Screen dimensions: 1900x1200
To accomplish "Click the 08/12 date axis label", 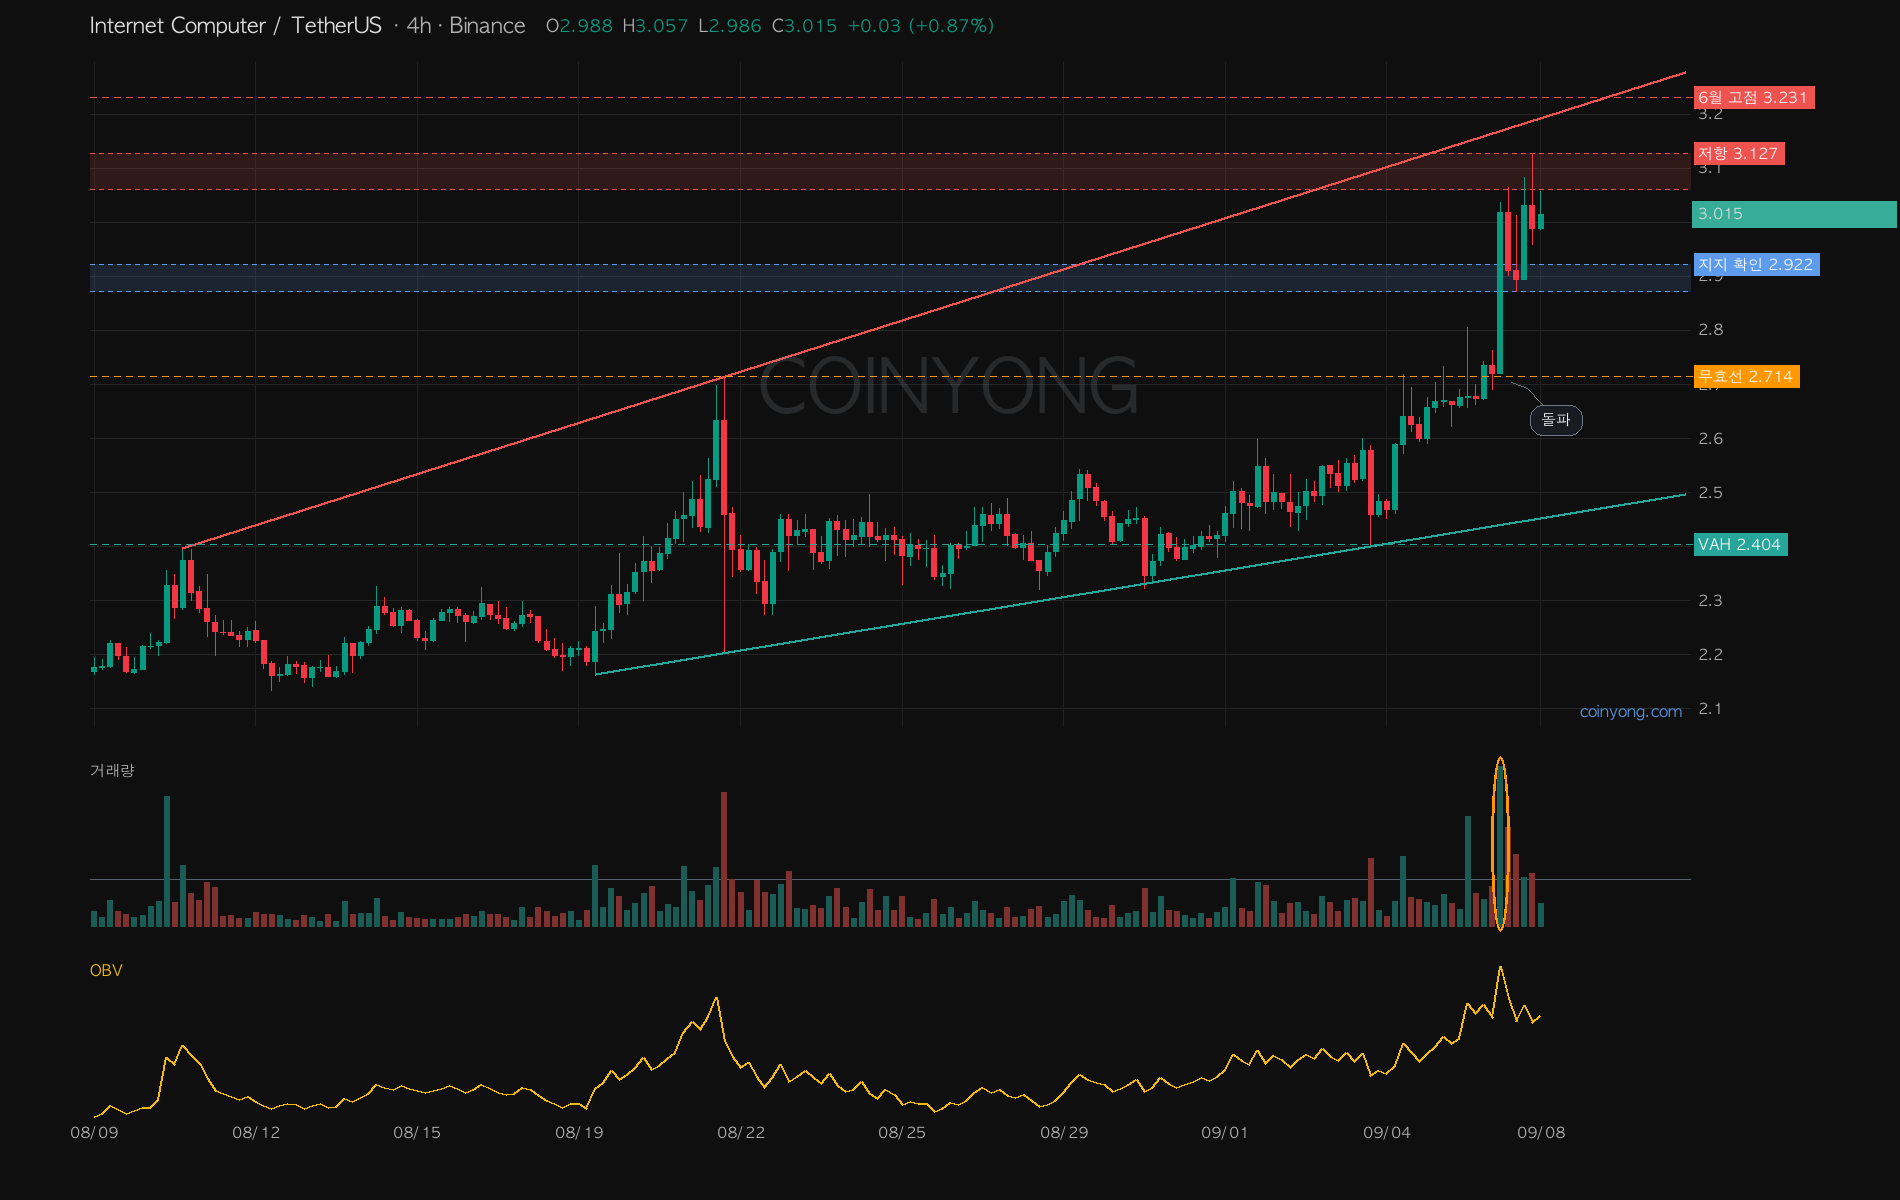I will click(x=256, y=1133).
